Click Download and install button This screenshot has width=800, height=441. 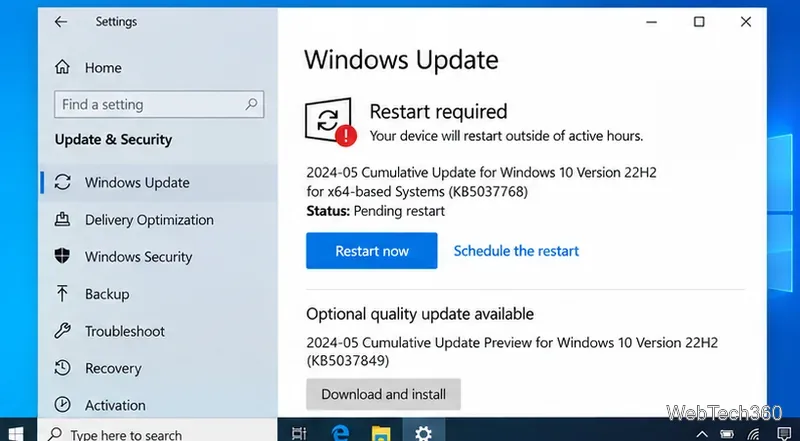tap(383, 394)
